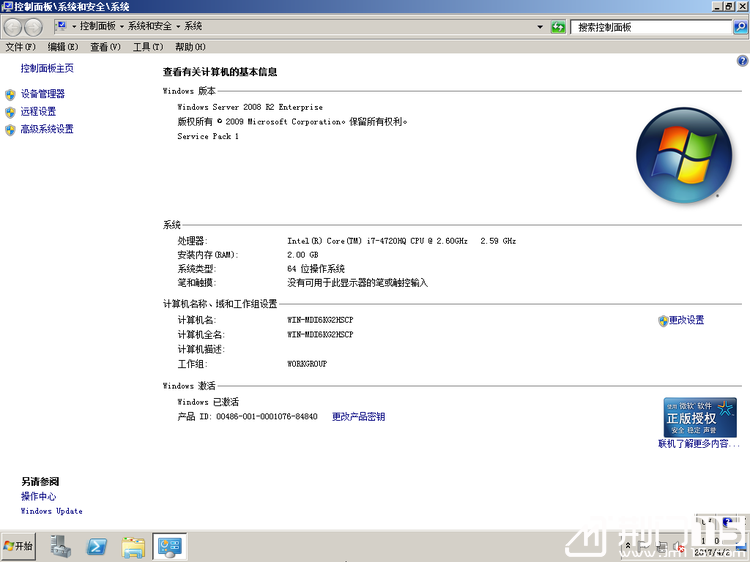The width and height of the screenshot is (750, 562).
Task: Click the shield icon beside 高级系统设置
Action: point(11,130)
